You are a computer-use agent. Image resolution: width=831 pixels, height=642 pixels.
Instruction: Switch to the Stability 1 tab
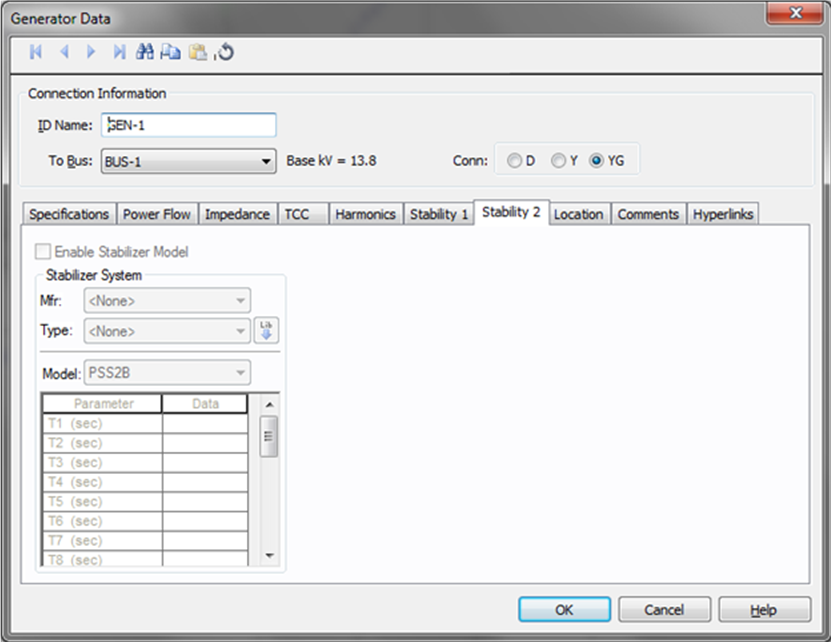(x=438, y=214)
